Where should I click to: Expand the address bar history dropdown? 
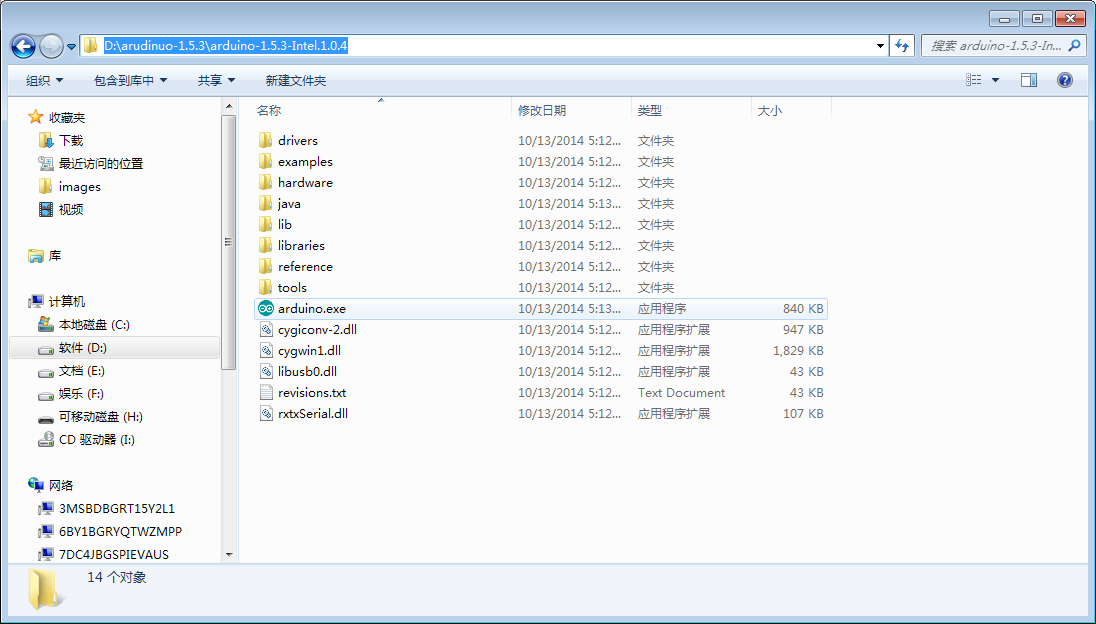[880, 46]
